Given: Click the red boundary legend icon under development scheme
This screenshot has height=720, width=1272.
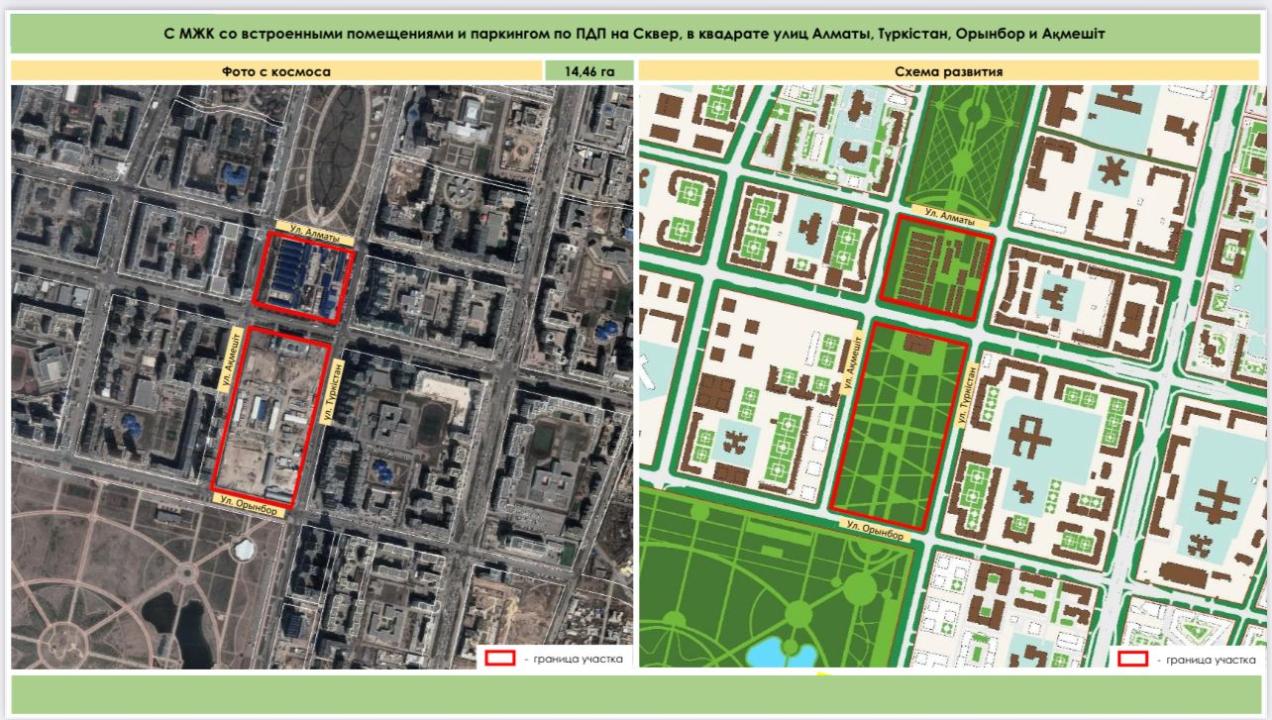Looking at the screenshot, I should pyautogui.click(x=1132, y=659).
